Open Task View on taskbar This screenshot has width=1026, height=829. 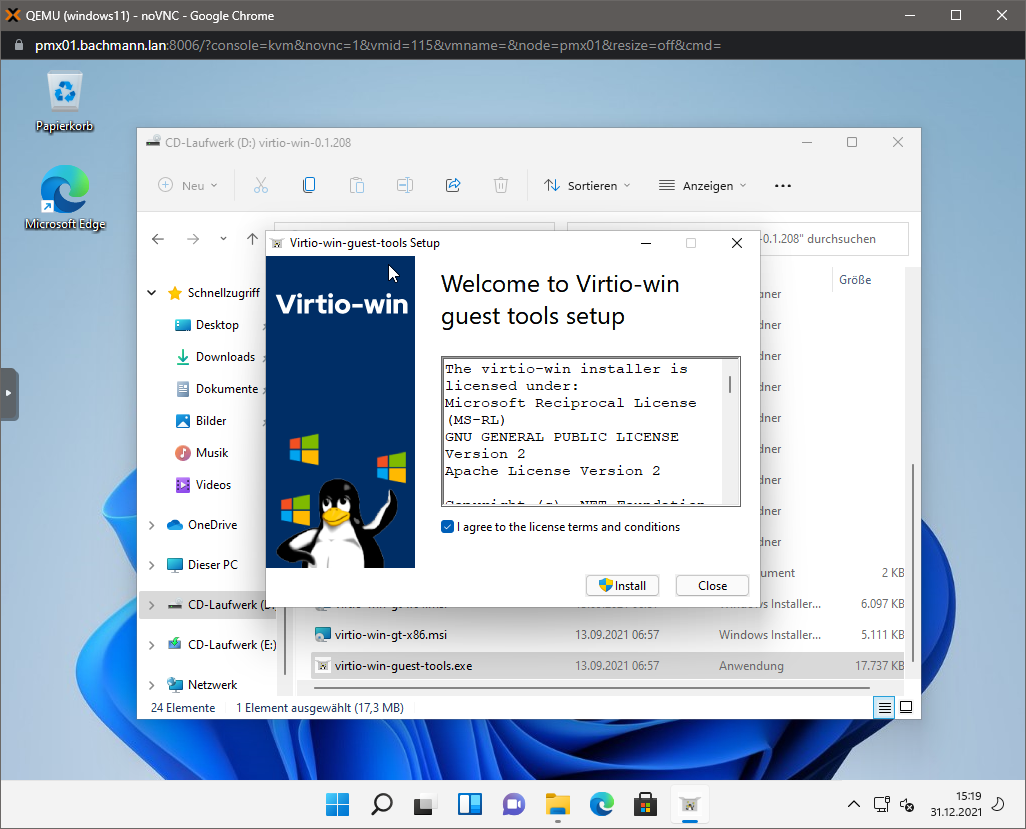(426, 804)
